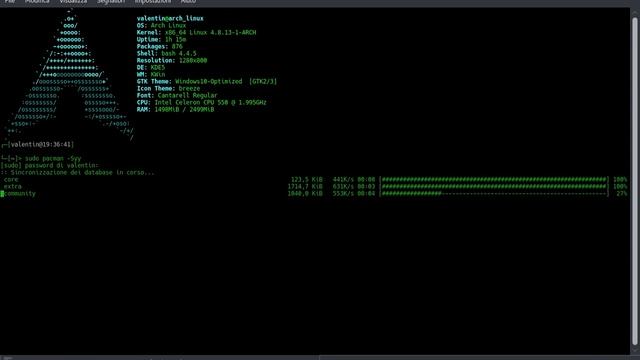Click the 'core' repository name

click(11, 180)
